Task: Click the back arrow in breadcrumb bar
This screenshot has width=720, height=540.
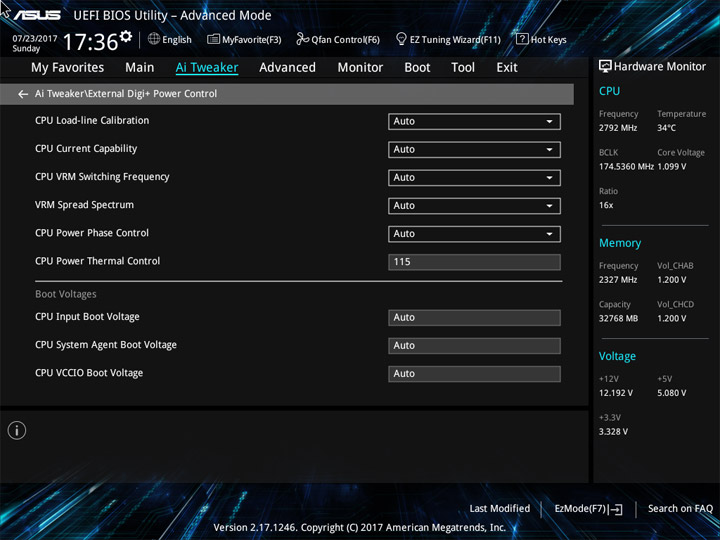Action: click(x=23, y=94)
